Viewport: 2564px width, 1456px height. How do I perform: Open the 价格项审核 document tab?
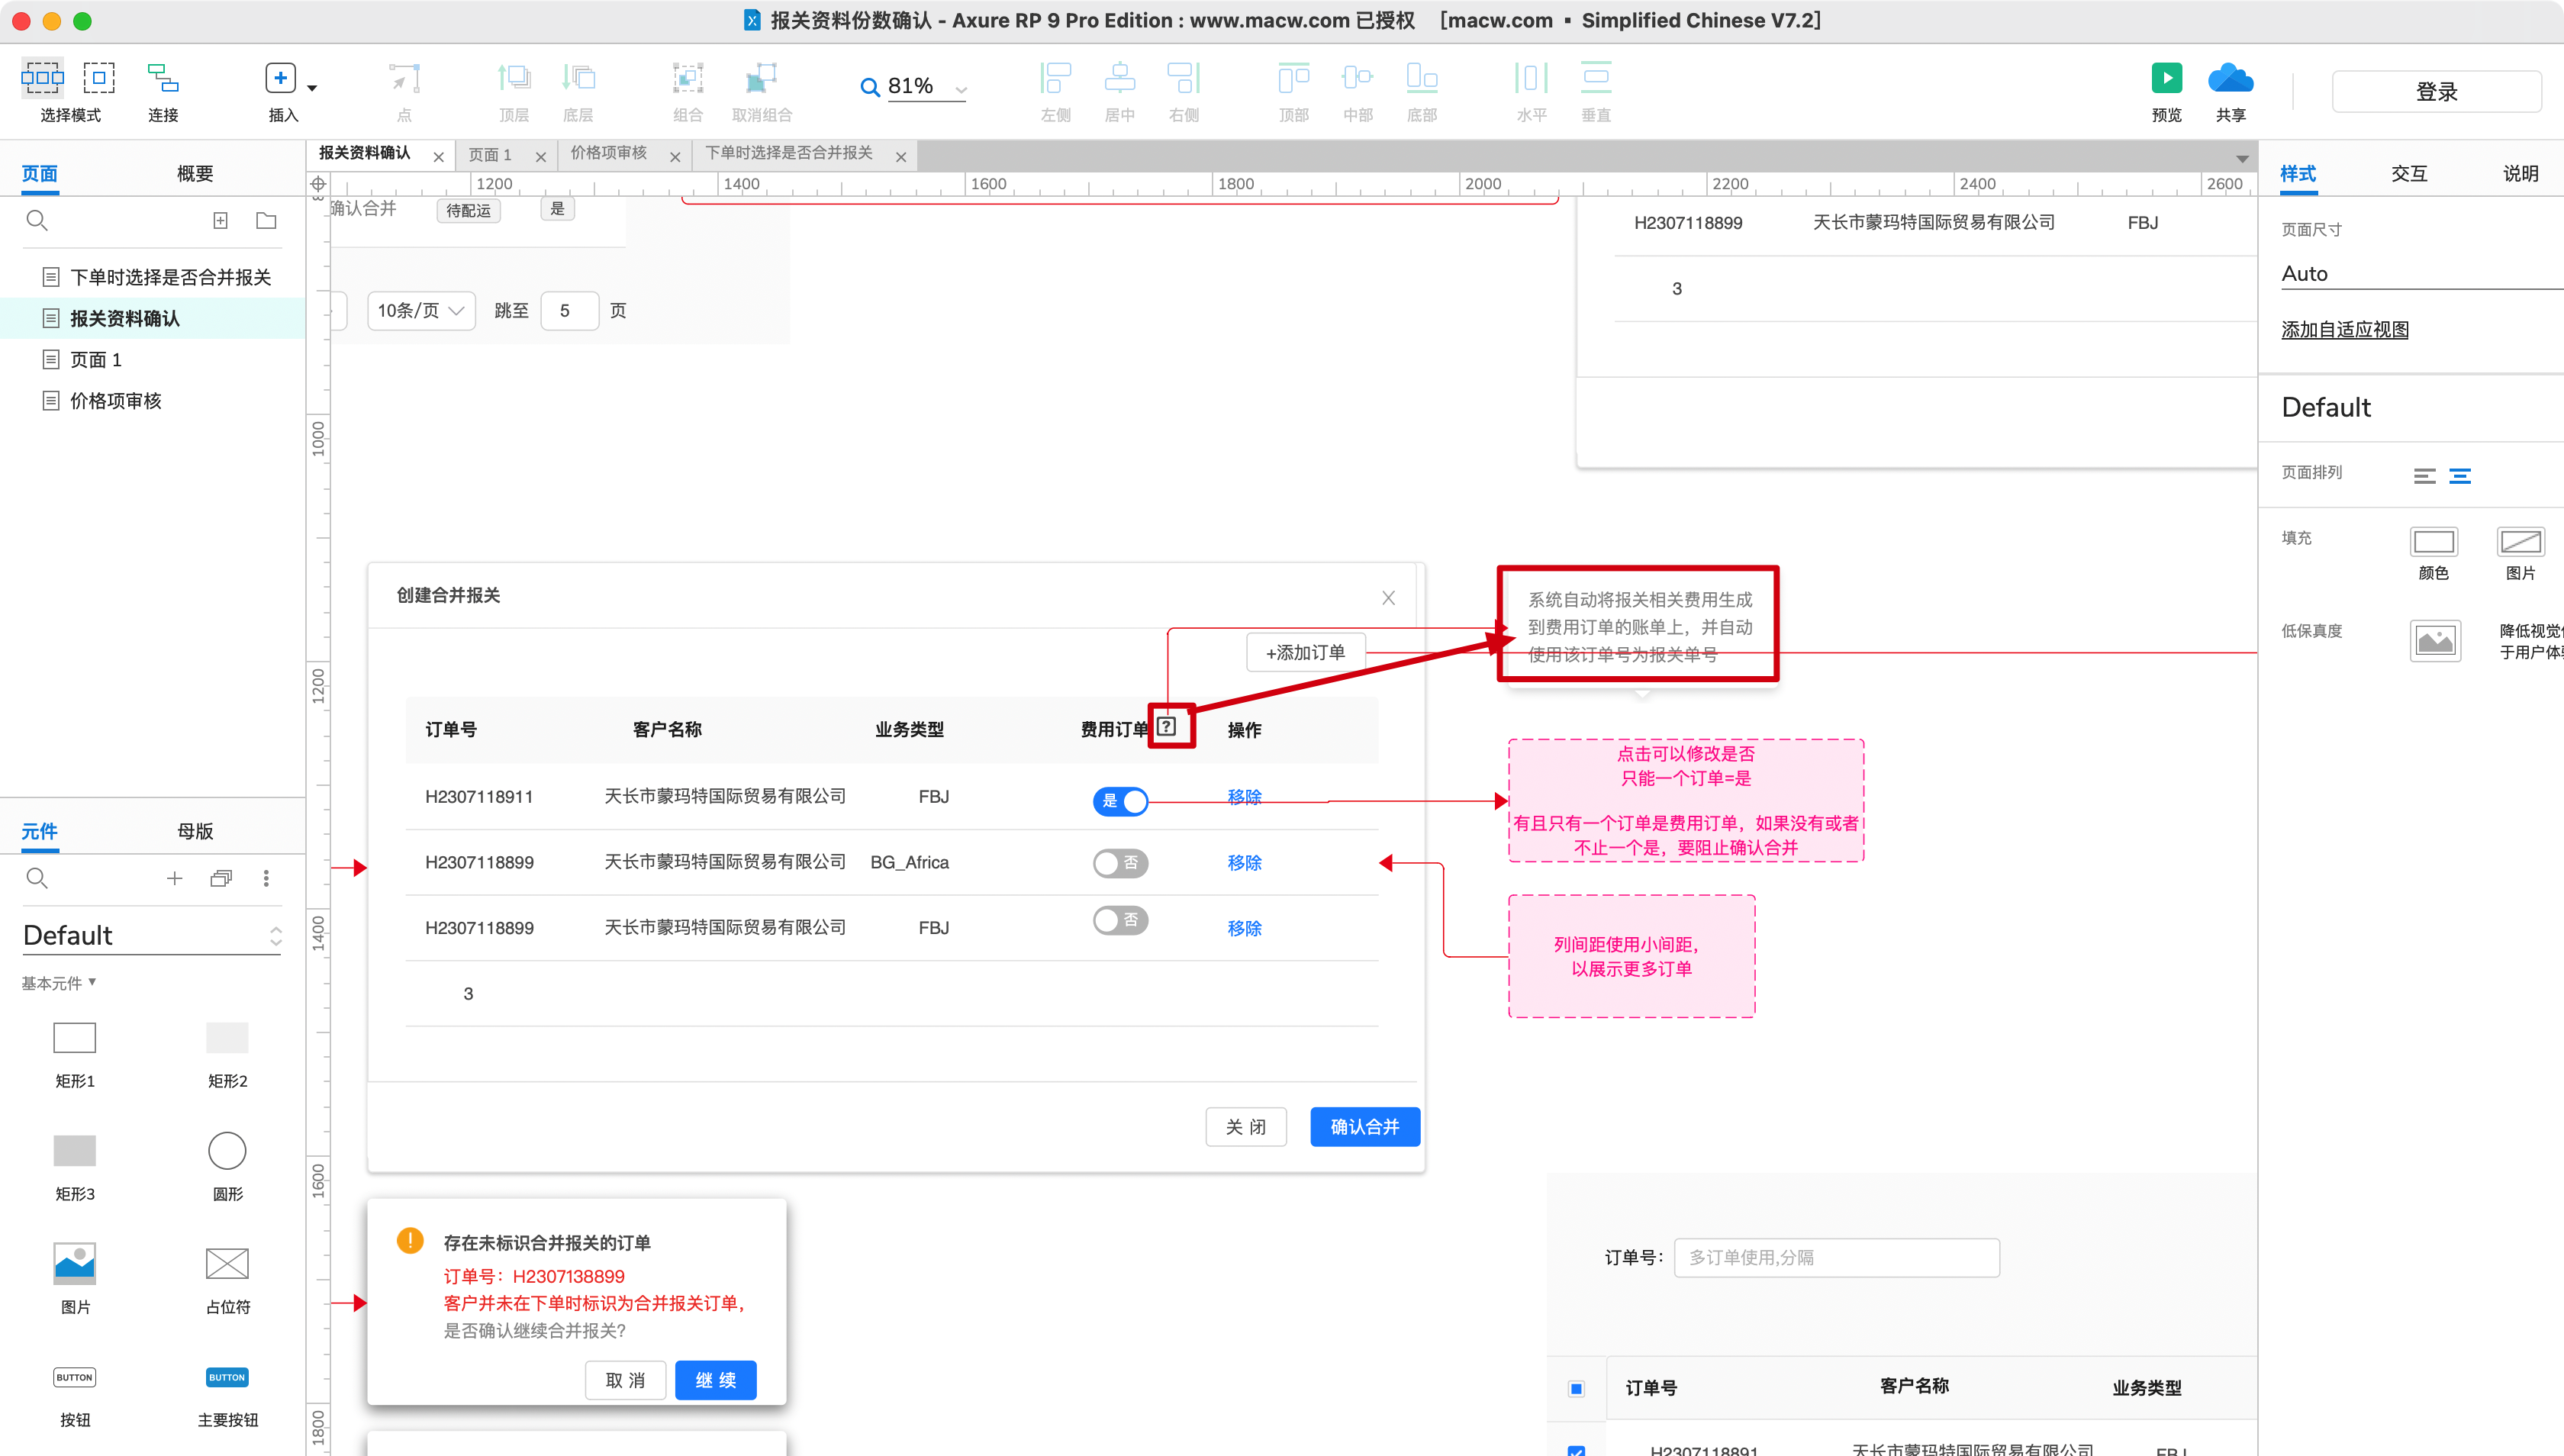coord(609,153)
